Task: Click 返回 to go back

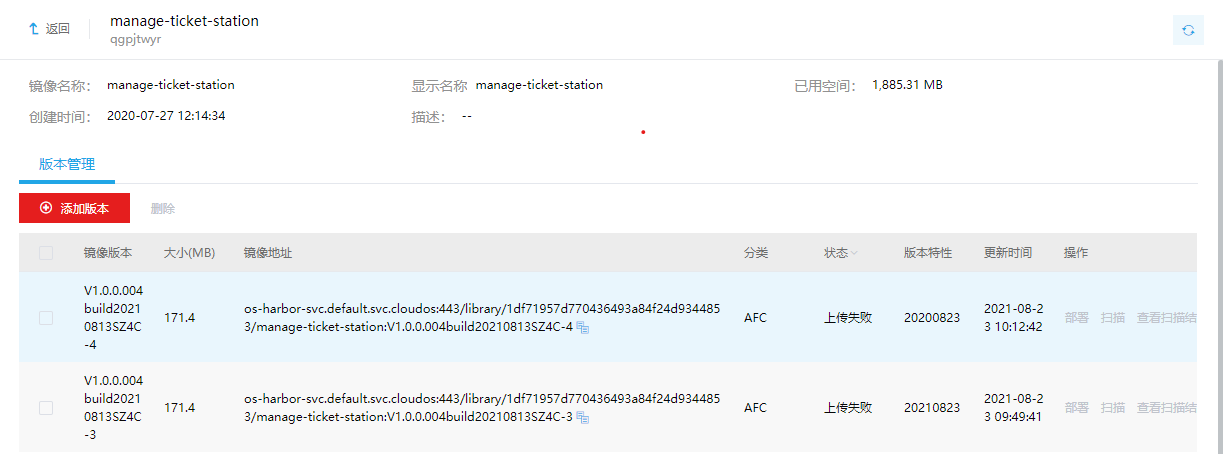Action: click(57, 29)
